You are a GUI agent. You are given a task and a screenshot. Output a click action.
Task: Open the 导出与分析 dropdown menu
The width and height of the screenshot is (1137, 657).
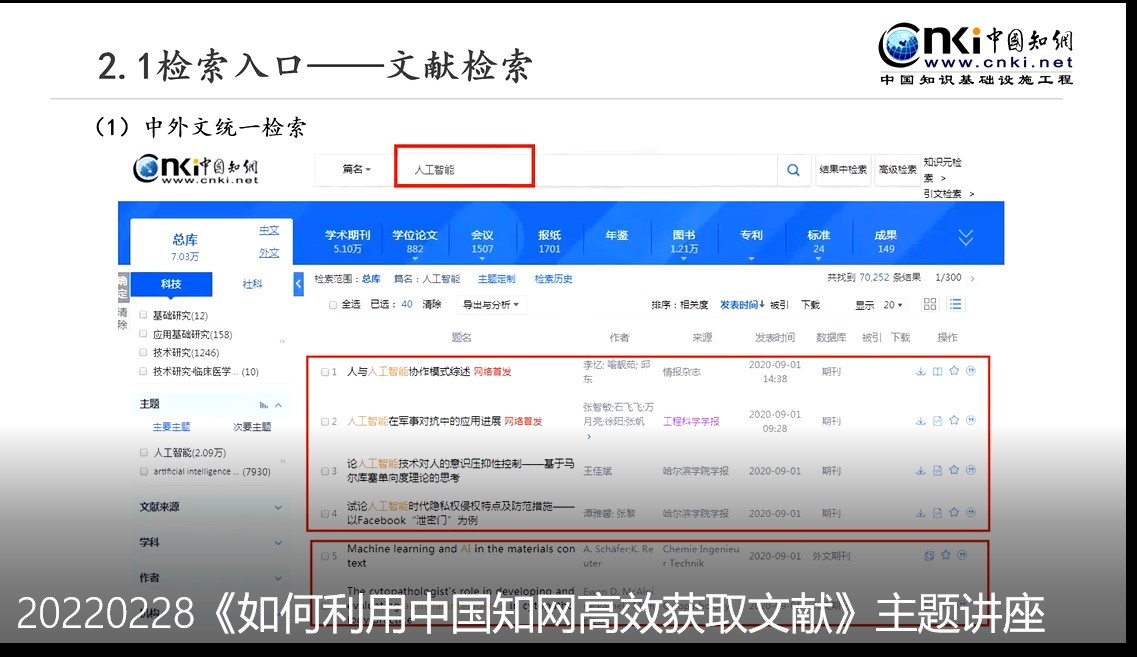pyautogui.click(x=491, y=305)
